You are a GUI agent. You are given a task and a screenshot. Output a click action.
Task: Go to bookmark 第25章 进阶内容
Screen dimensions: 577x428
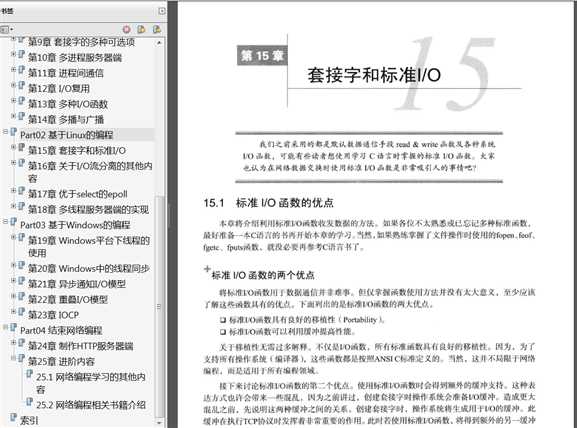coord(61,361)
